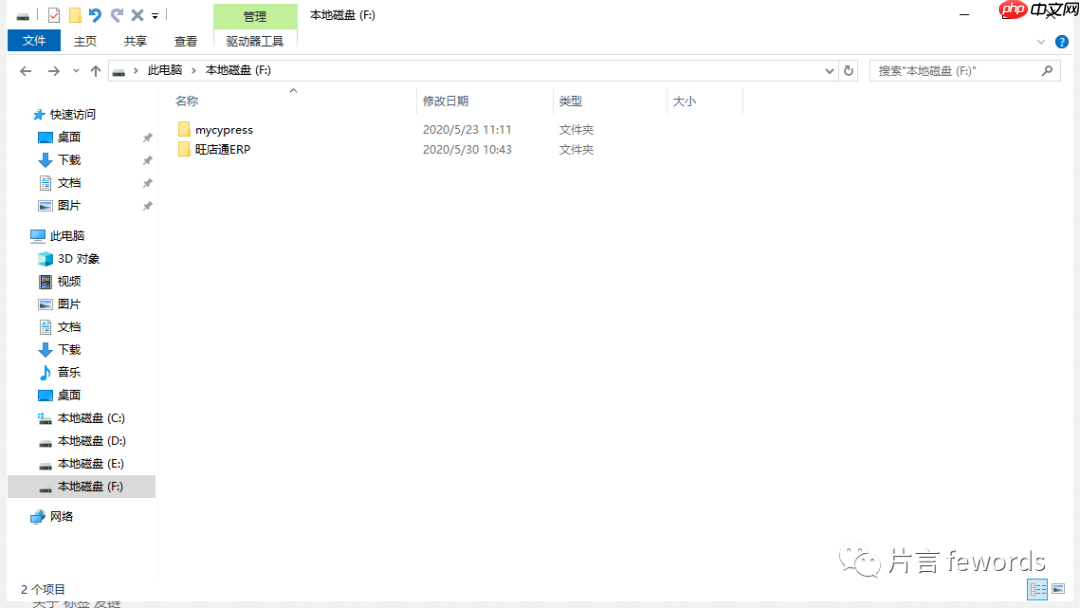
Task: Open 视频 in the navigation pane
Action: tap(69, 281)
